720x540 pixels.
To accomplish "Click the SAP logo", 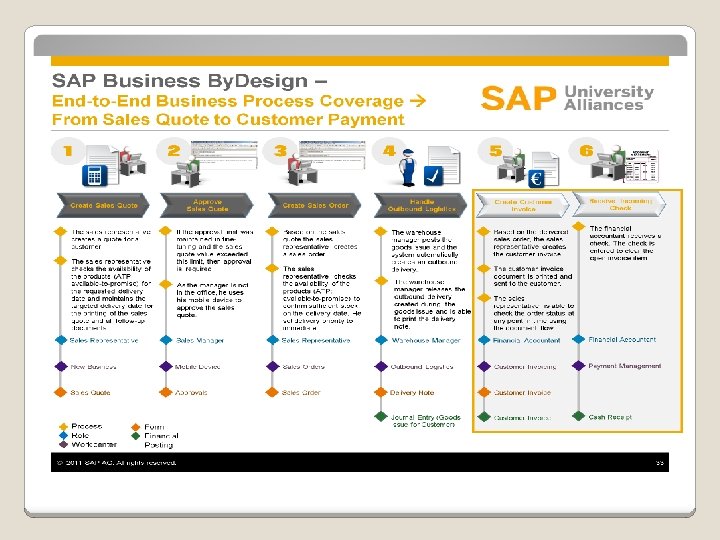I will 518,98.
